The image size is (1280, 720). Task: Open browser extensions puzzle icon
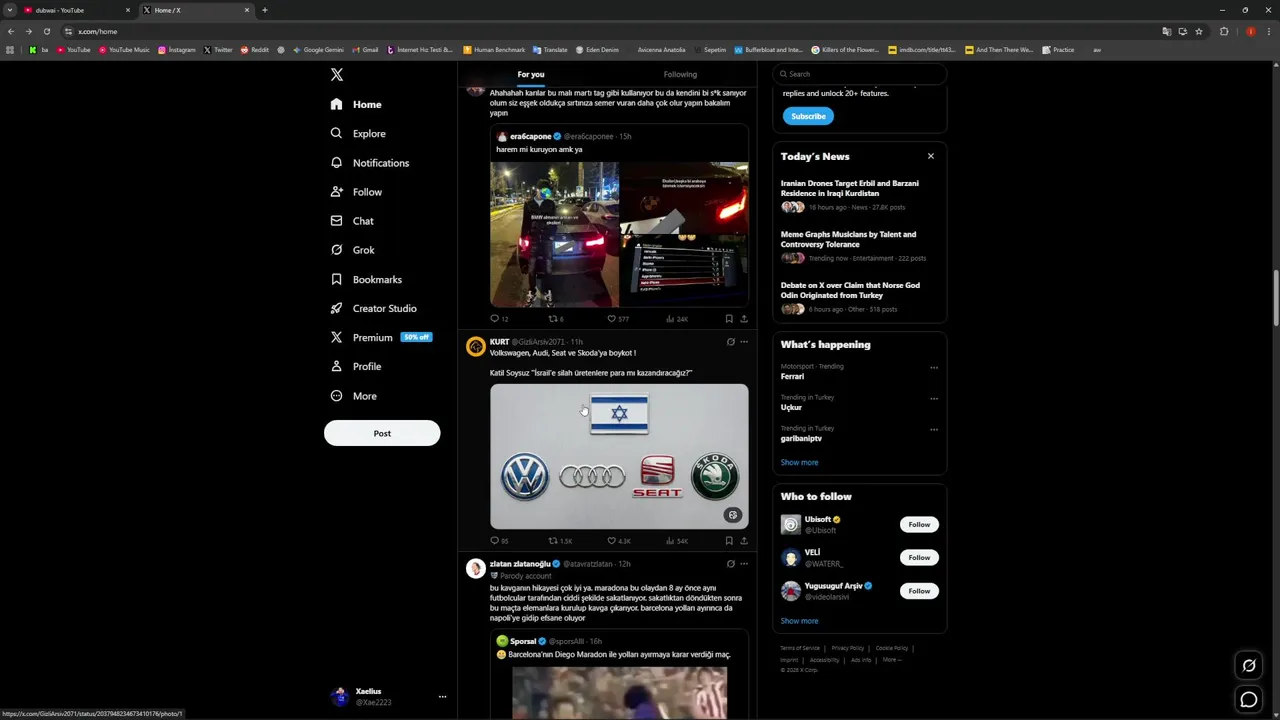coord(1224,31)
